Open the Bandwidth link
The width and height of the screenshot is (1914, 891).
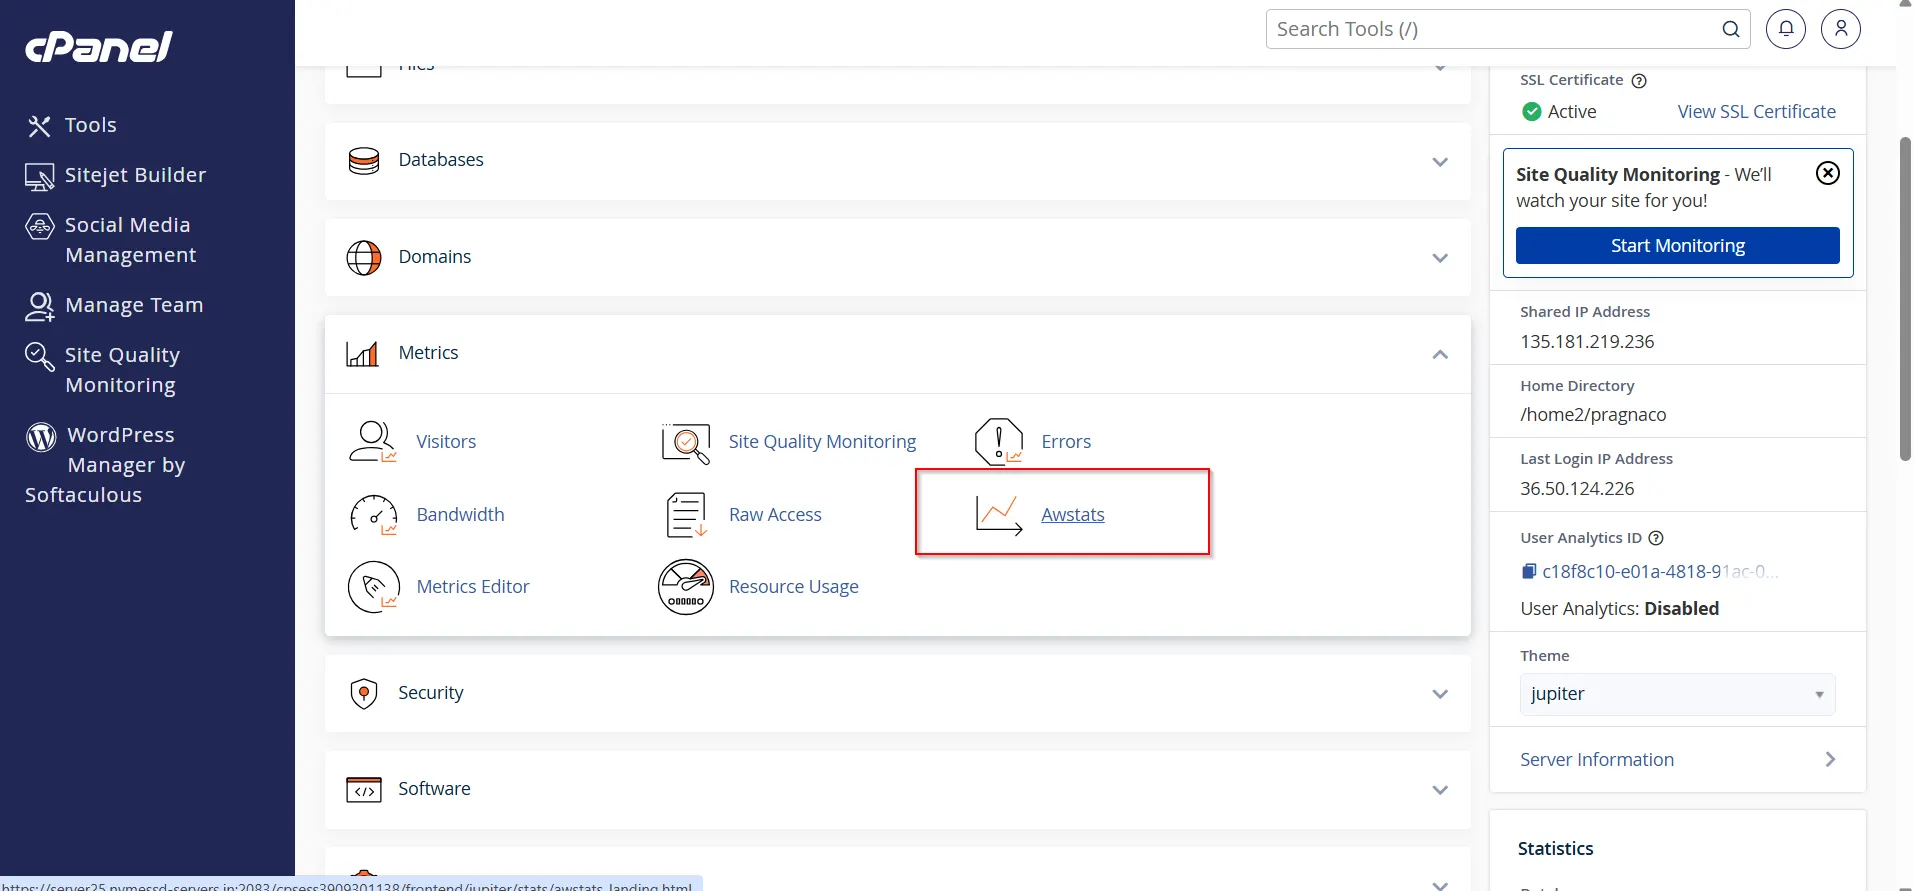pos(460,515)
